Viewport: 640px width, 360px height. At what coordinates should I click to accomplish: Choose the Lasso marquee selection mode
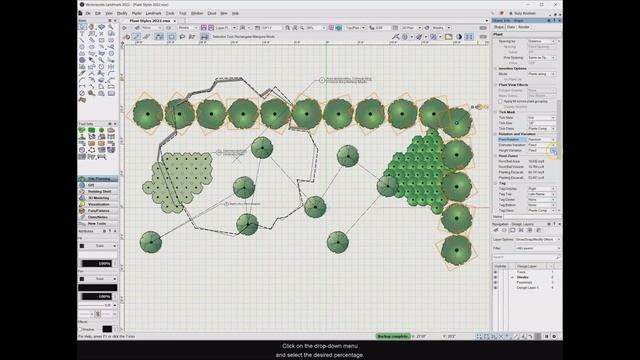182,37
